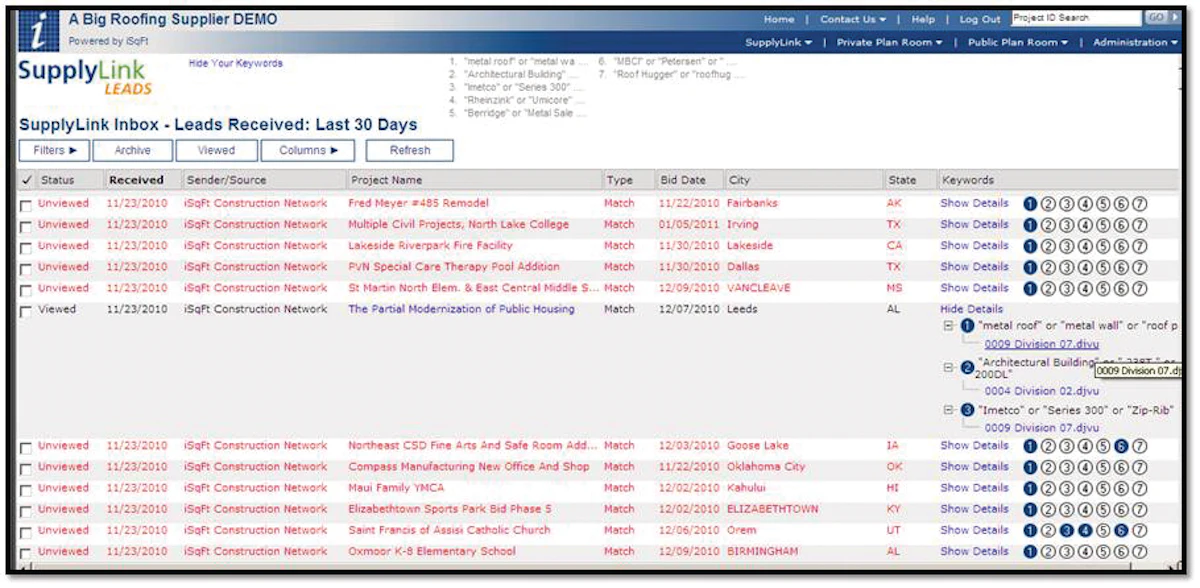The width and height of the screenshot is (1200, 588).
Task: Open the Help menu item
Action: point(923,19)
